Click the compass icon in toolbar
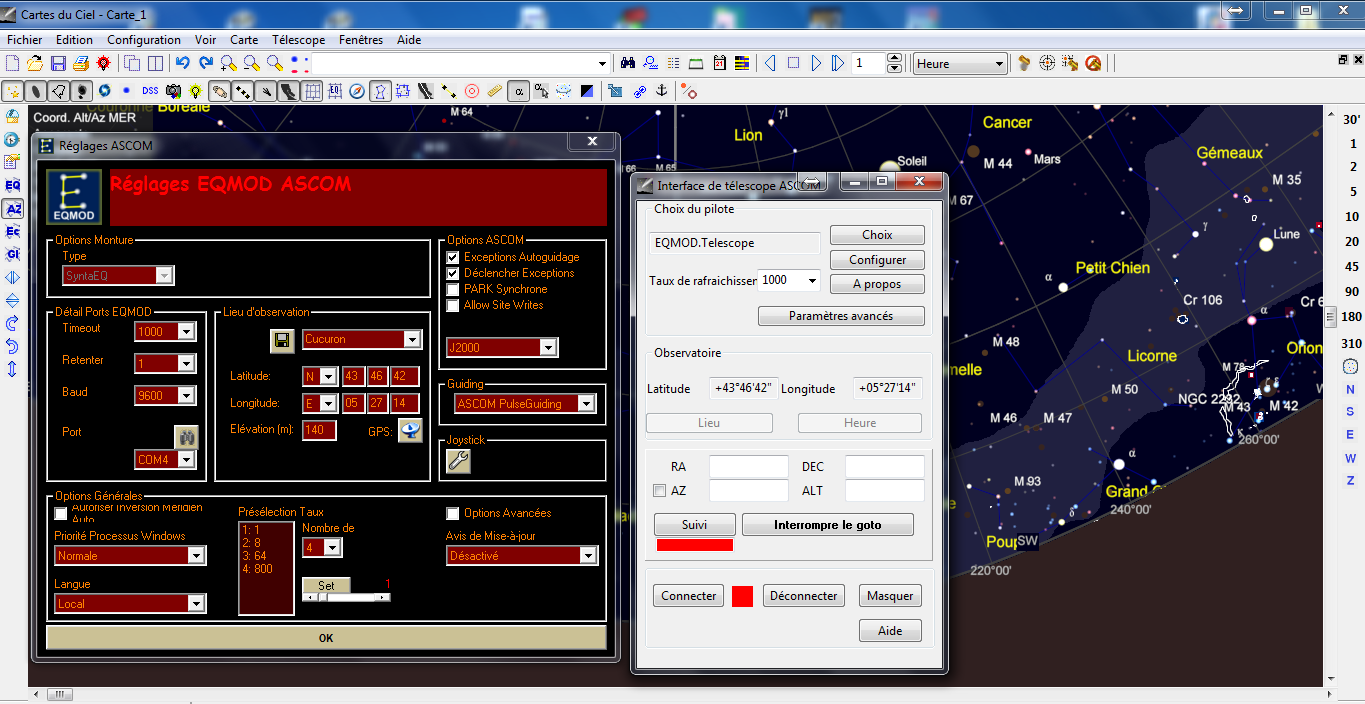Viewport: 1365px width, 704px height. tap(357, 91)
